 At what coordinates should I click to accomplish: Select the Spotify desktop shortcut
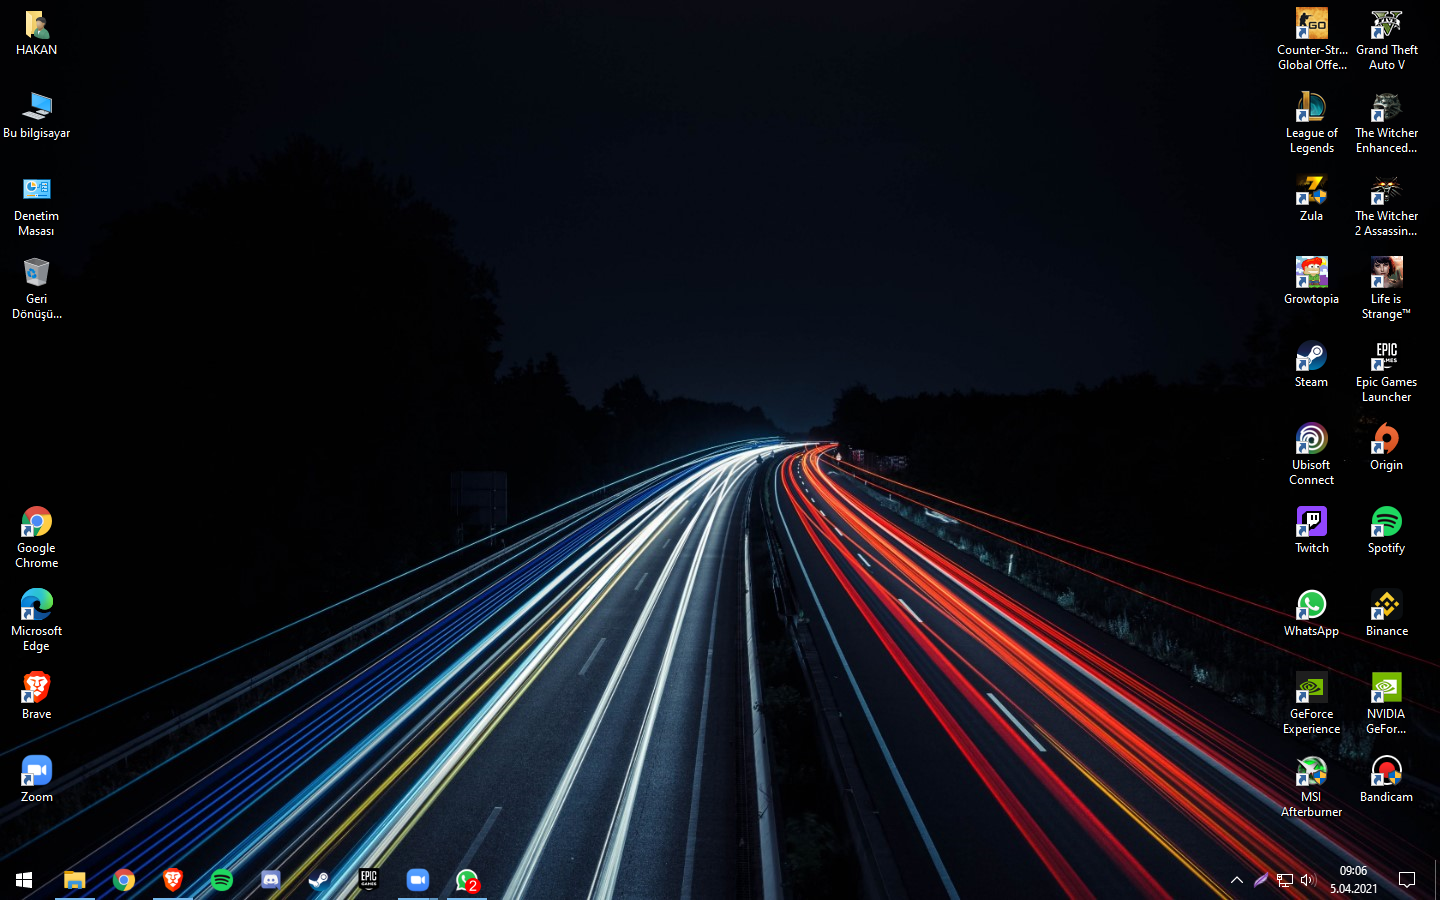point(1387,531)
